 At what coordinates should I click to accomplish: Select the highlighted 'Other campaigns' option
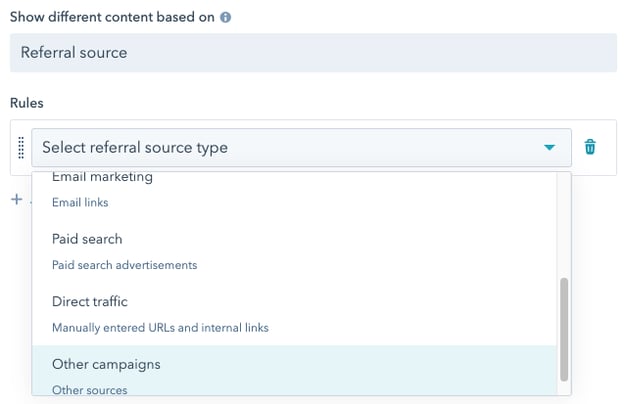point(106,364)
